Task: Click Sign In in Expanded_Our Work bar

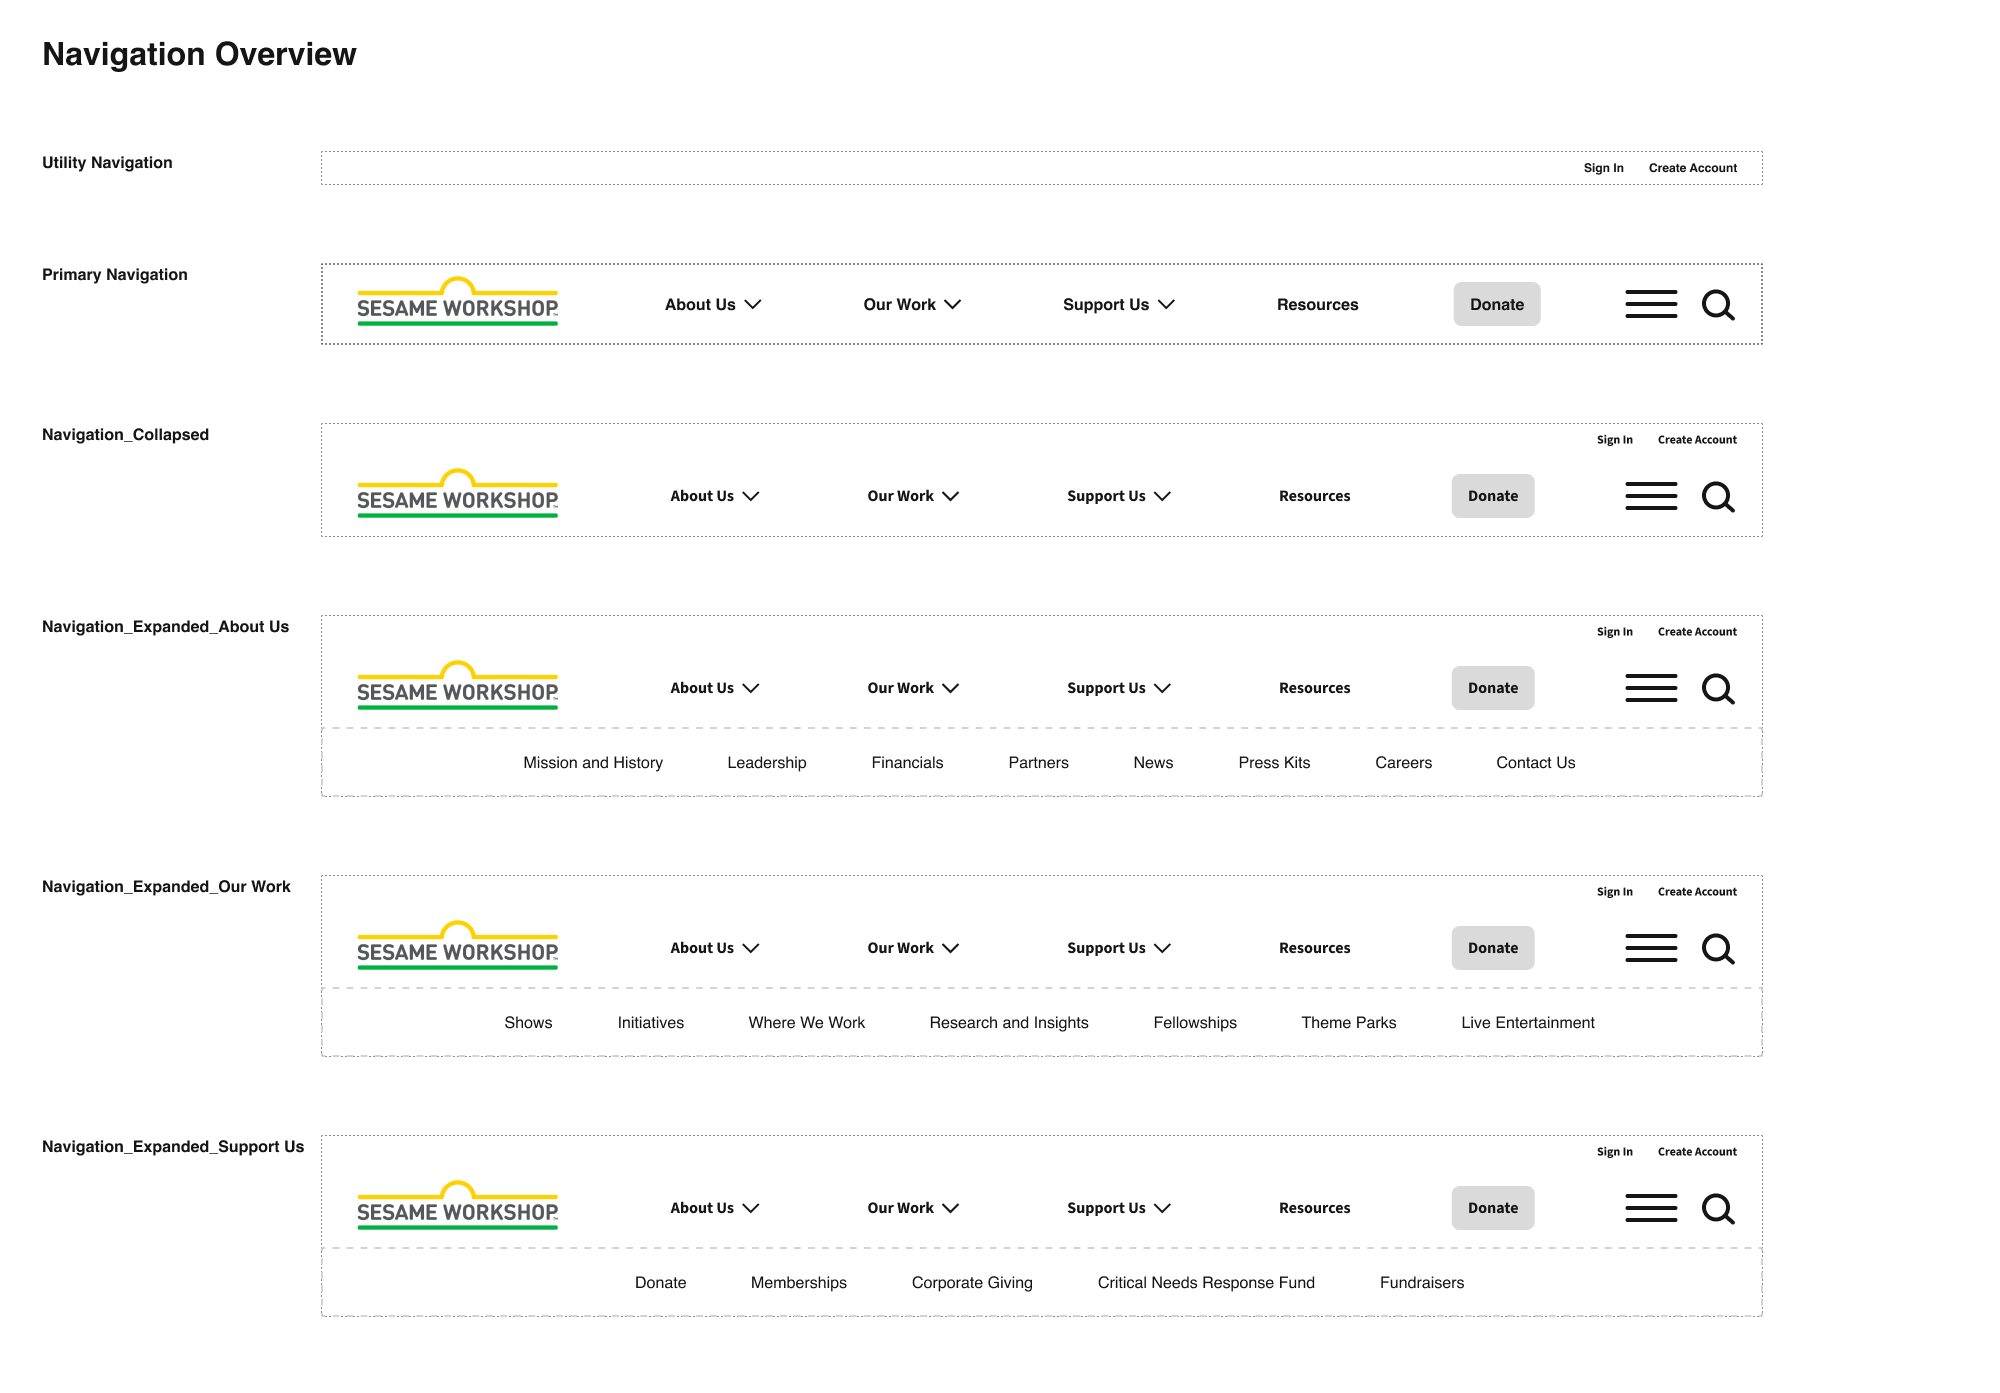Action: coord(1614,892)
